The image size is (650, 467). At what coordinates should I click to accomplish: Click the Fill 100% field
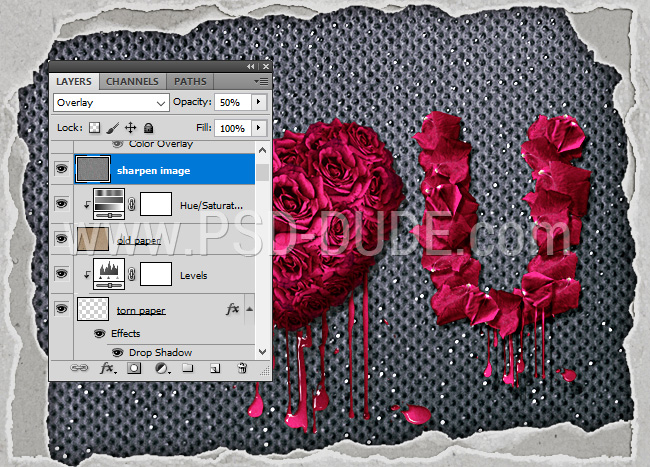232,128
